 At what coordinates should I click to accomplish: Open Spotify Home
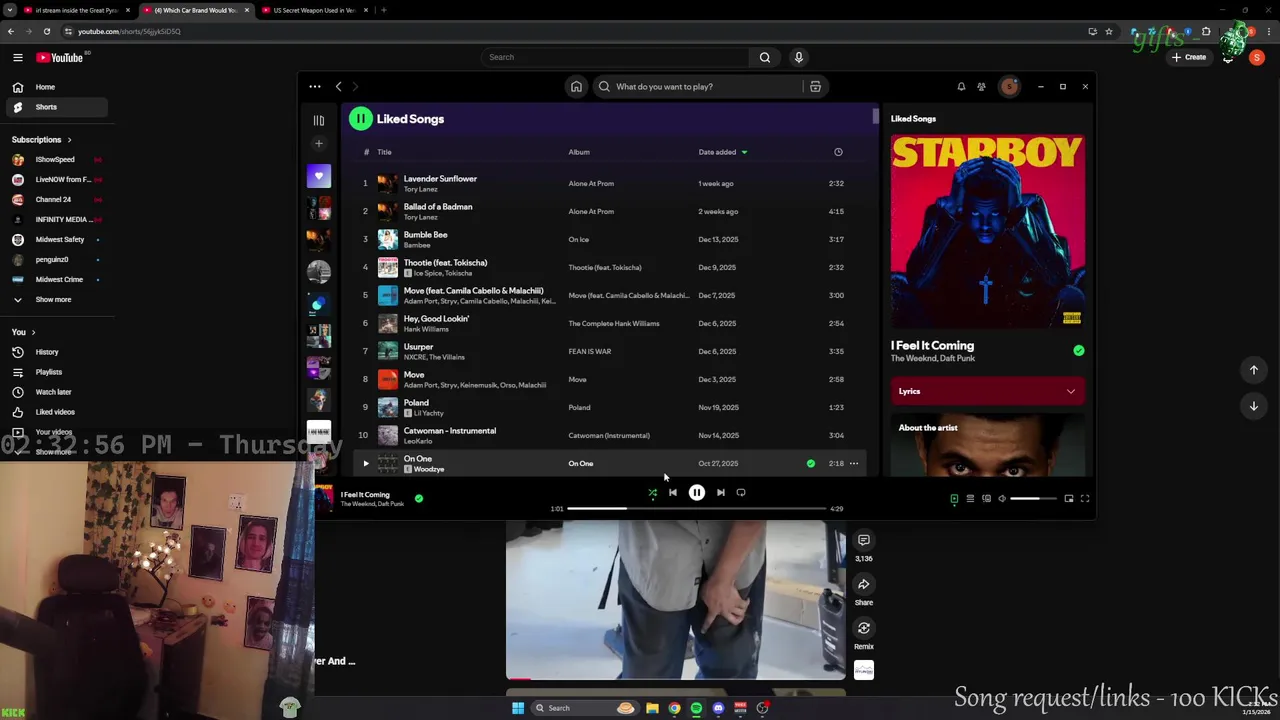(x=576, y=87)
